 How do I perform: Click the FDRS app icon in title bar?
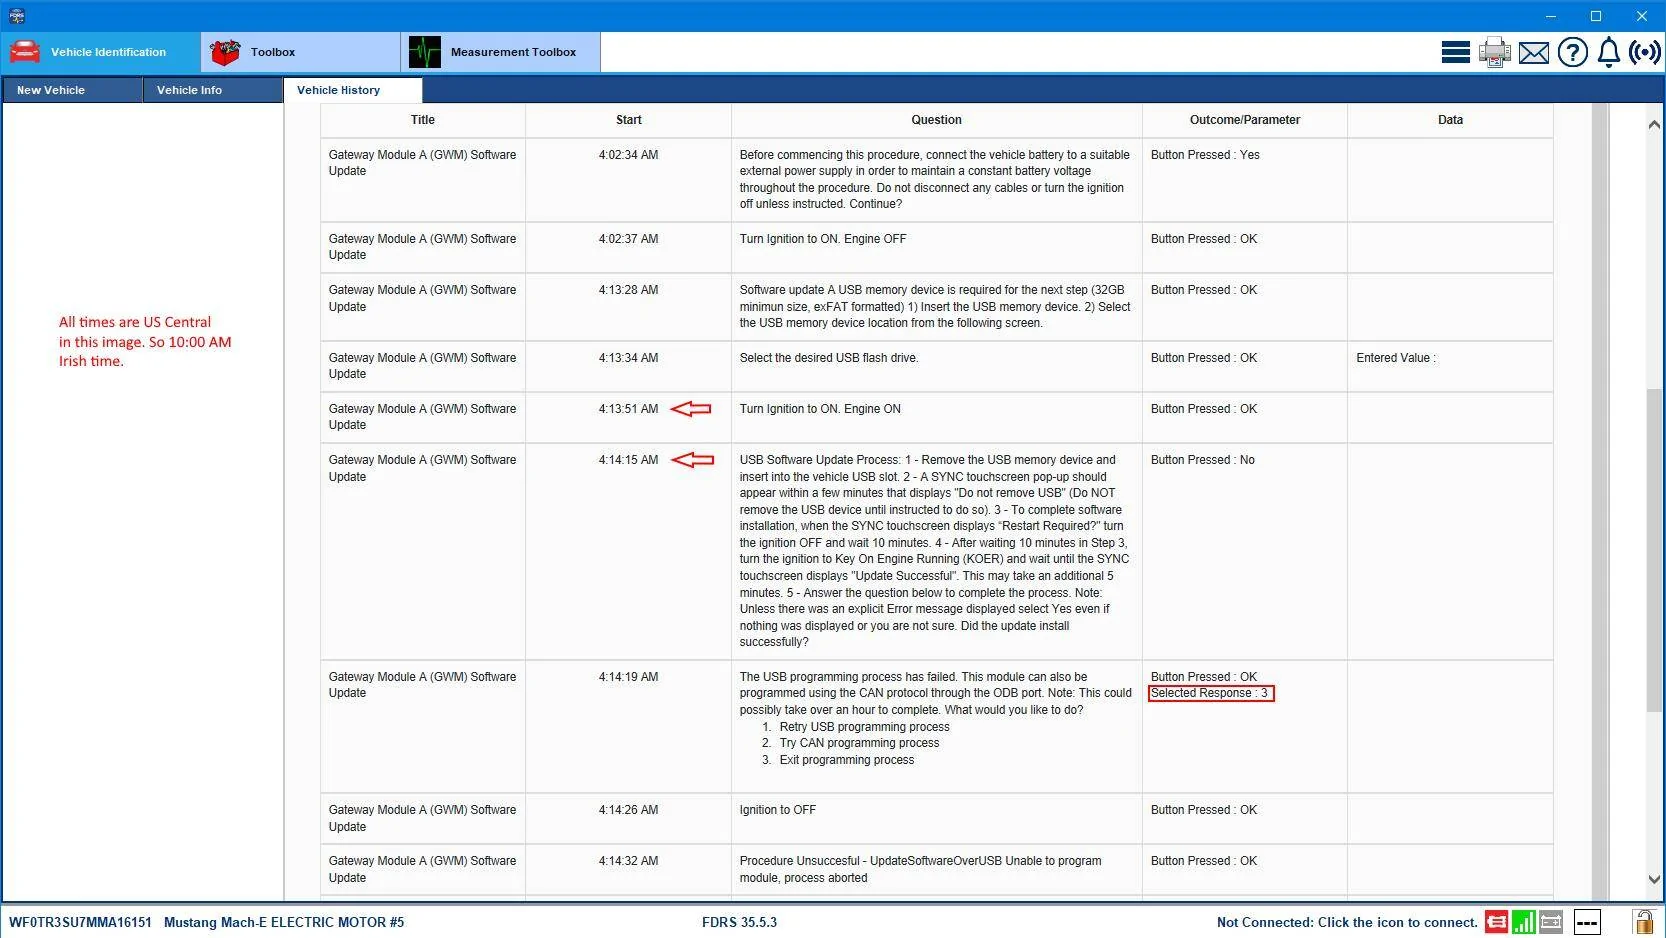point(16,15)
